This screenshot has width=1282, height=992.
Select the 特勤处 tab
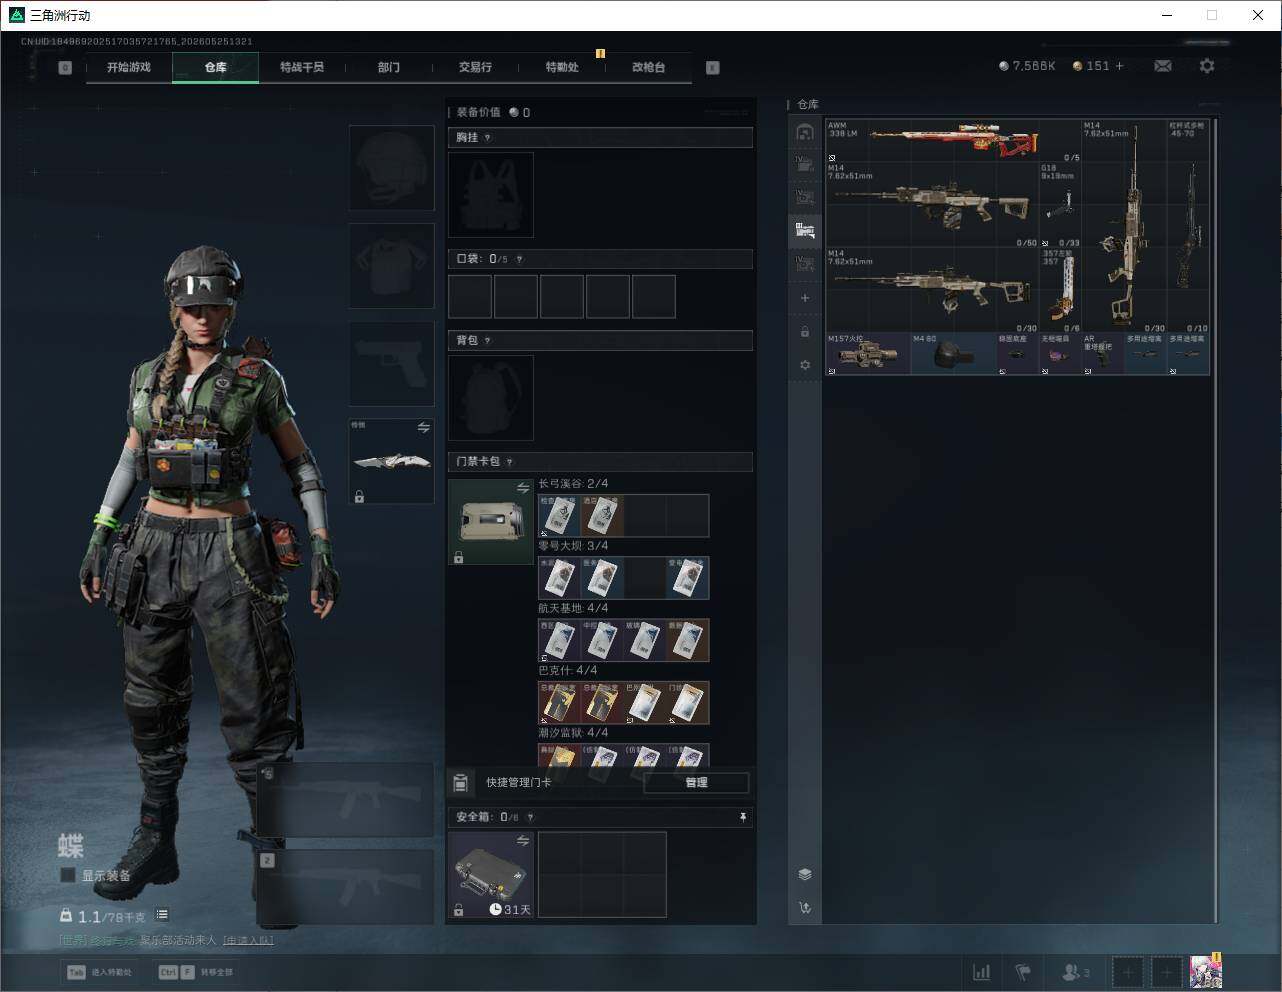[x=562, y=67]
